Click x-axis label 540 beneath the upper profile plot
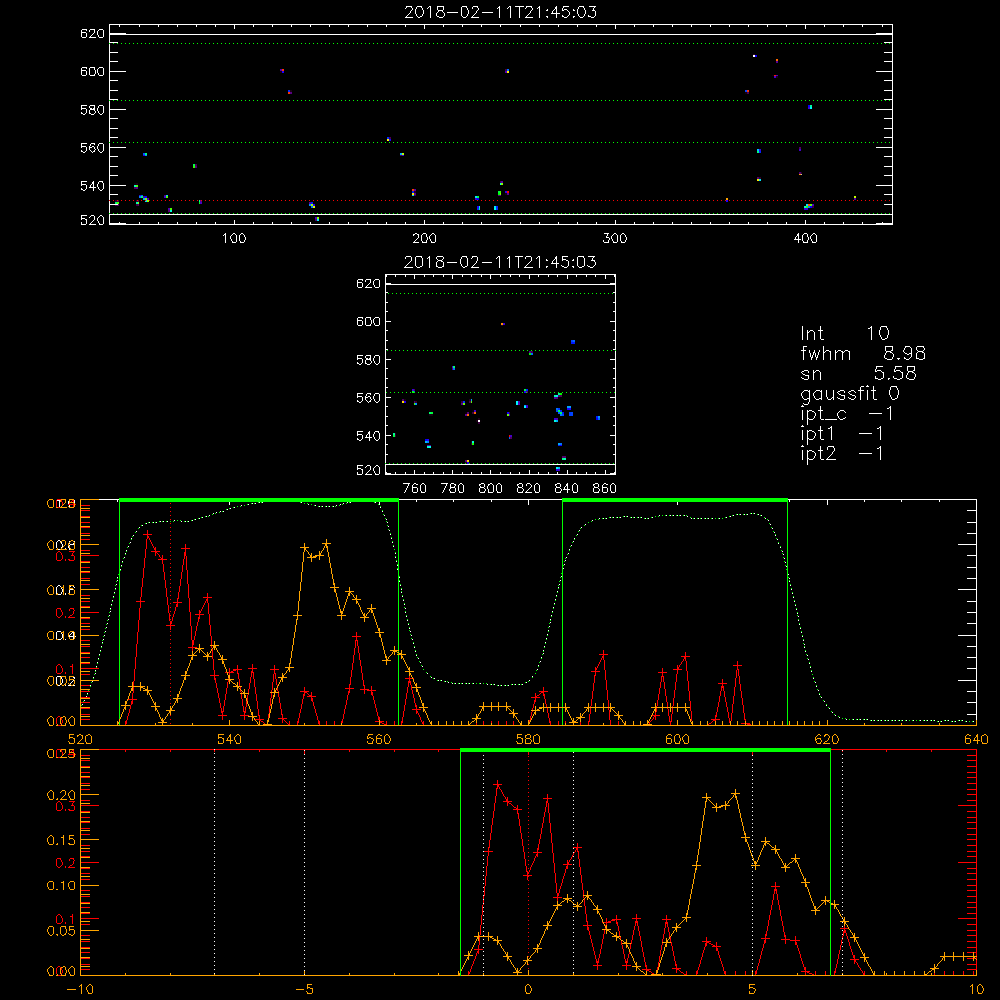The image size is (1000, 1000). [x=230, y=740]
